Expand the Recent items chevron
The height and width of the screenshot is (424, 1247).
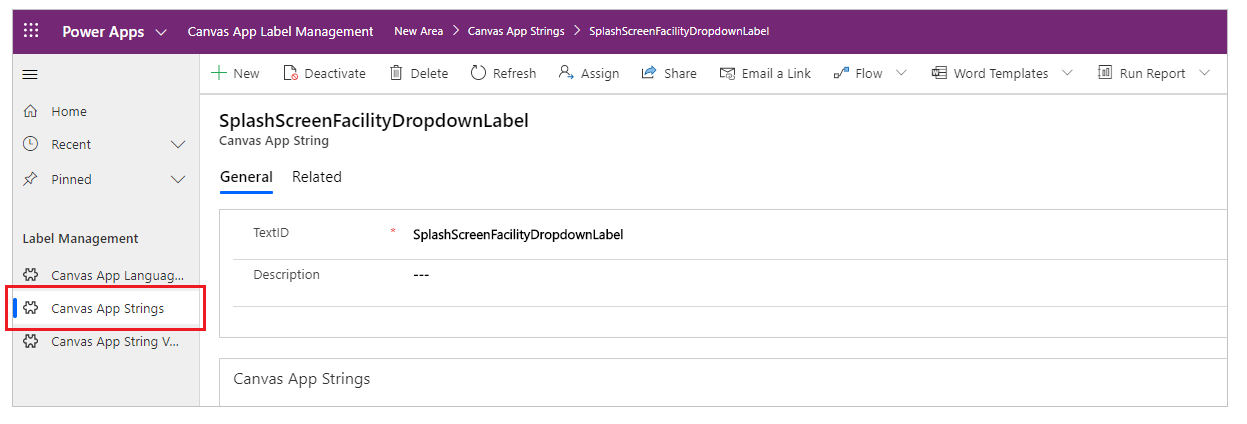[178, 145]
